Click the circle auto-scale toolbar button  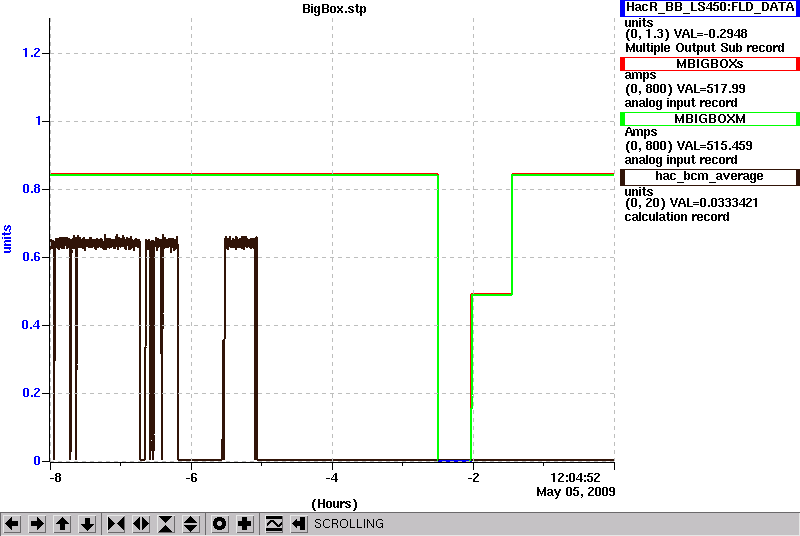click(220, 524)
